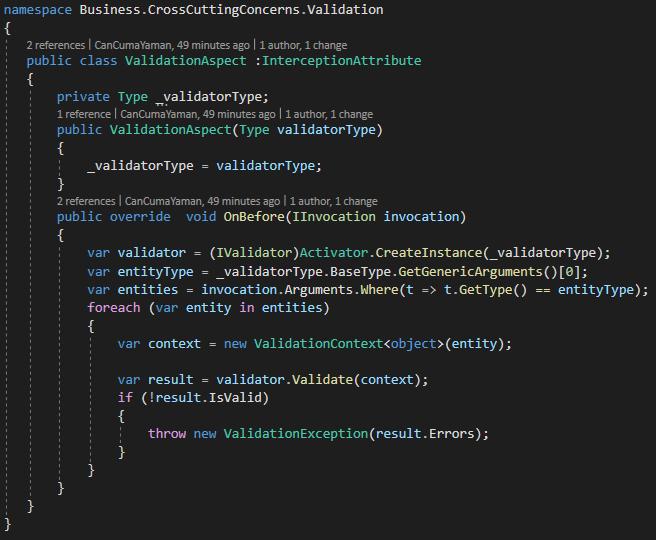656x540 pixels.
Task: Click "1 author, 1 change" above class declaration
Action: pyautogui.click(x=305, y=46)
